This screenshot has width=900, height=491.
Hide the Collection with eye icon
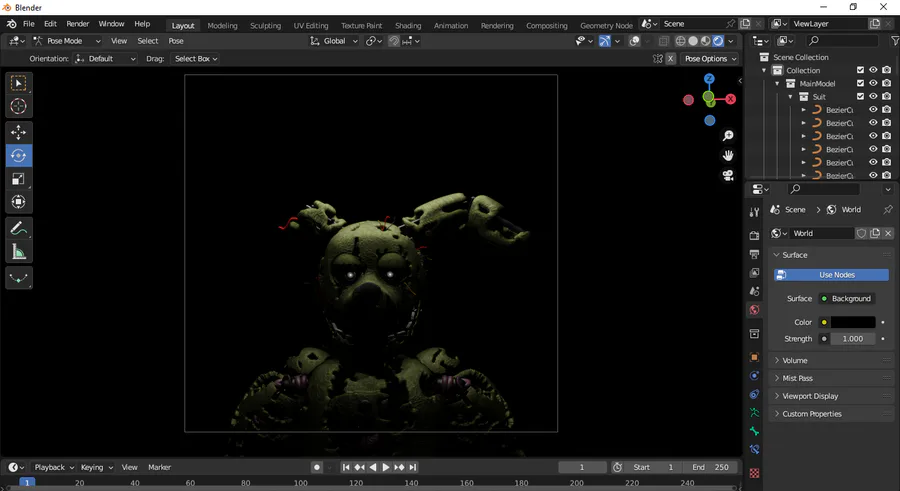(x=873, y=70)
